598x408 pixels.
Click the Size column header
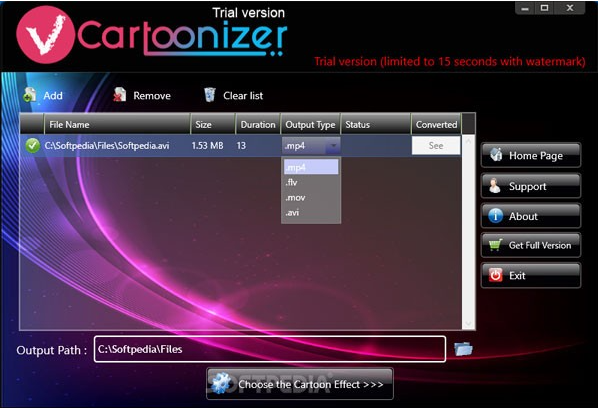213,124
